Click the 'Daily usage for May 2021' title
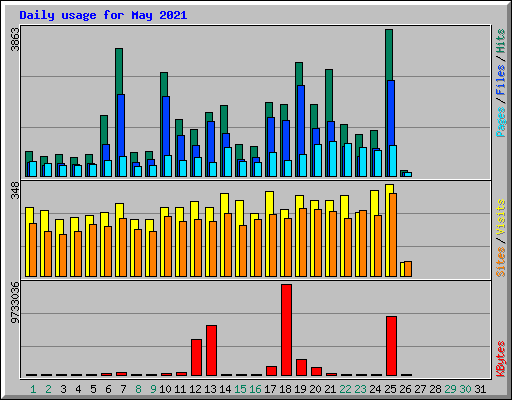Screen dimensions: 512x400 pyautogui.click(x=103, y=15)
